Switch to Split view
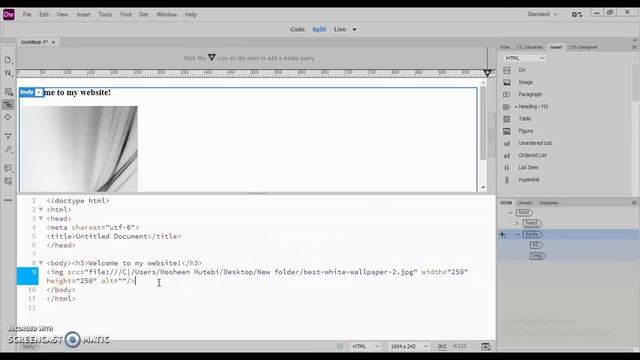 (x=319, y=29)
